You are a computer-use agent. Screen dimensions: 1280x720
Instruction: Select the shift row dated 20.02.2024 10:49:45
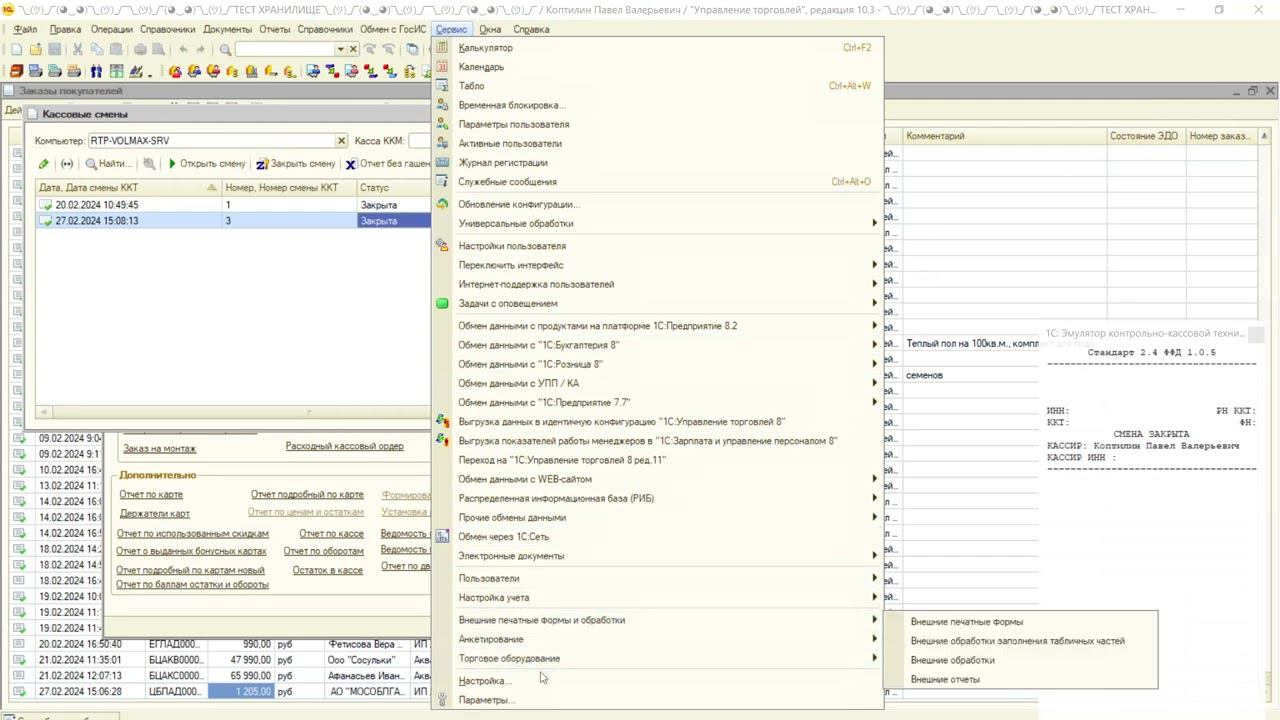click(x=97, y=205)
